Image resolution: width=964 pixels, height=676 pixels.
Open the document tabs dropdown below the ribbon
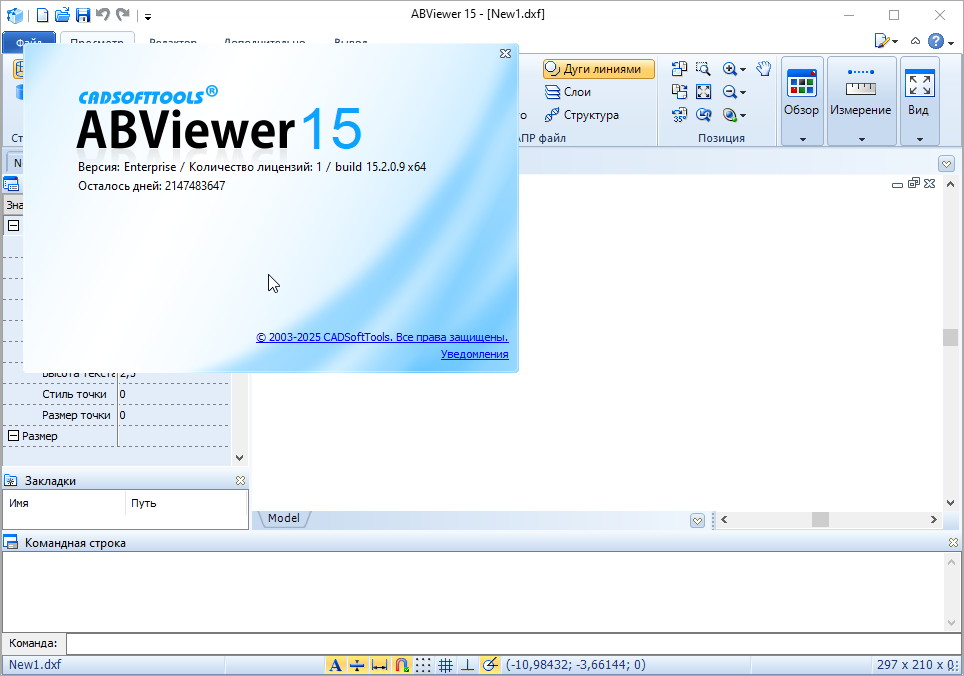point(947,163)
